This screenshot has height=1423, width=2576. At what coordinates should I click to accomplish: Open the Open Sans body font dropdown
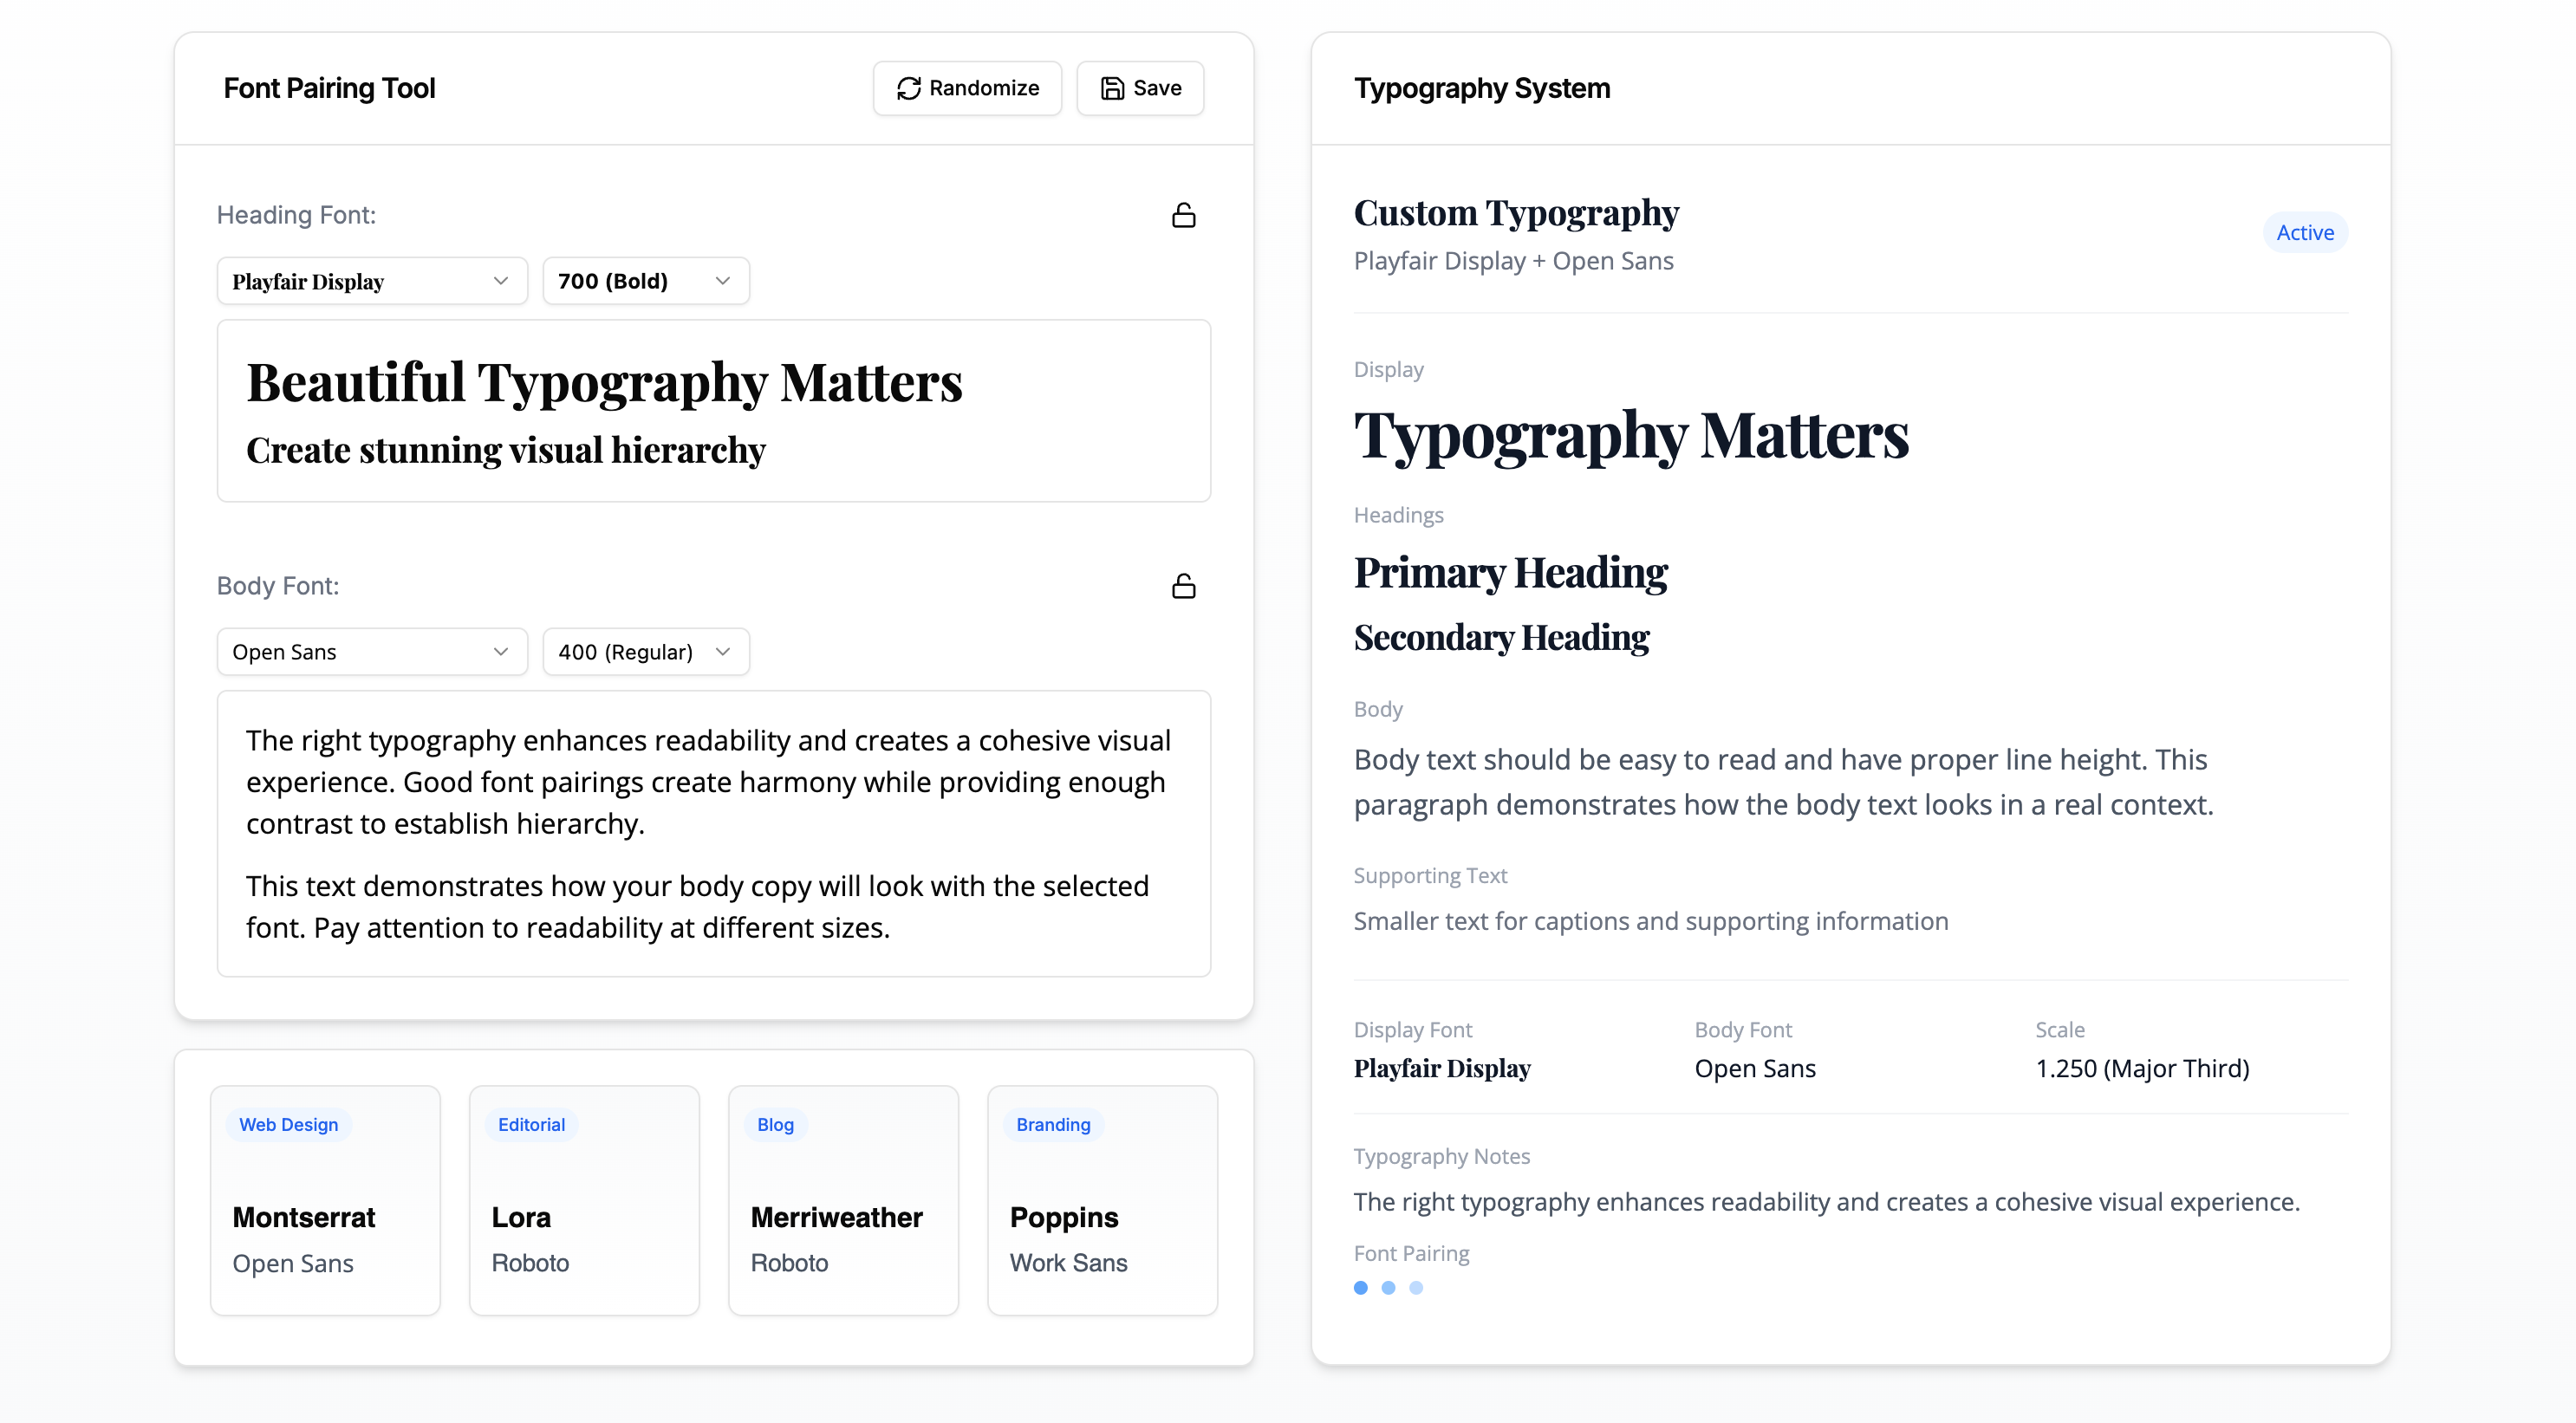pyautogui.click(x=371, y=652)
